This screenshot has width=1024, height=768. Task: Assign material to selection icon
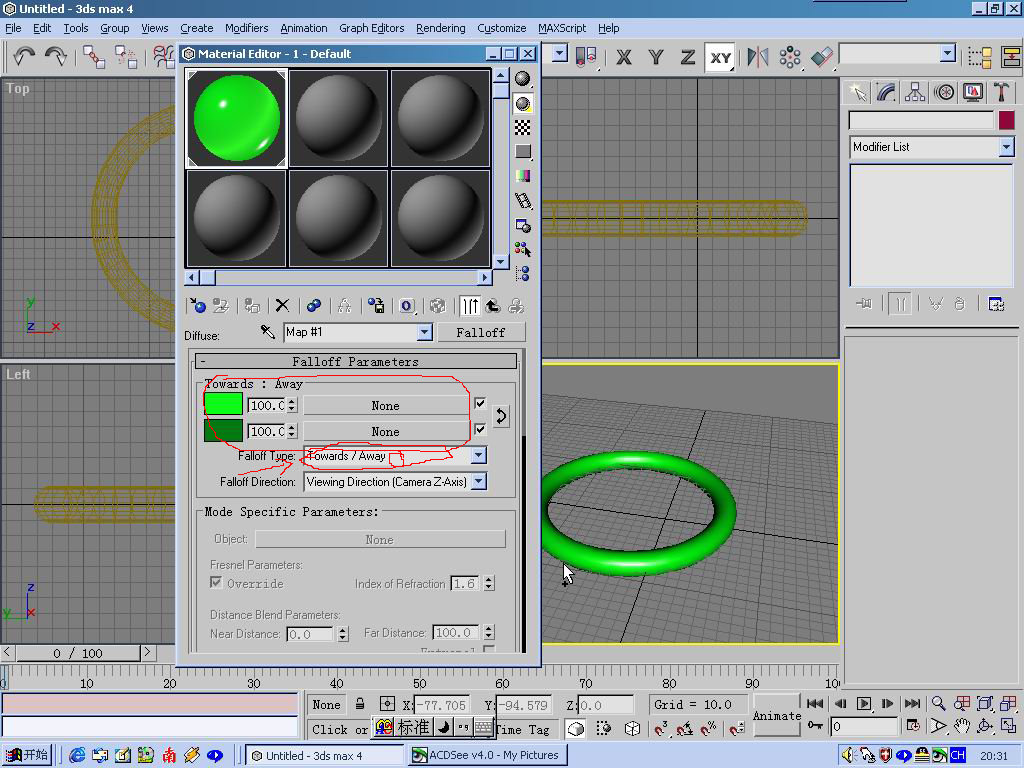[x=253, y=306]
